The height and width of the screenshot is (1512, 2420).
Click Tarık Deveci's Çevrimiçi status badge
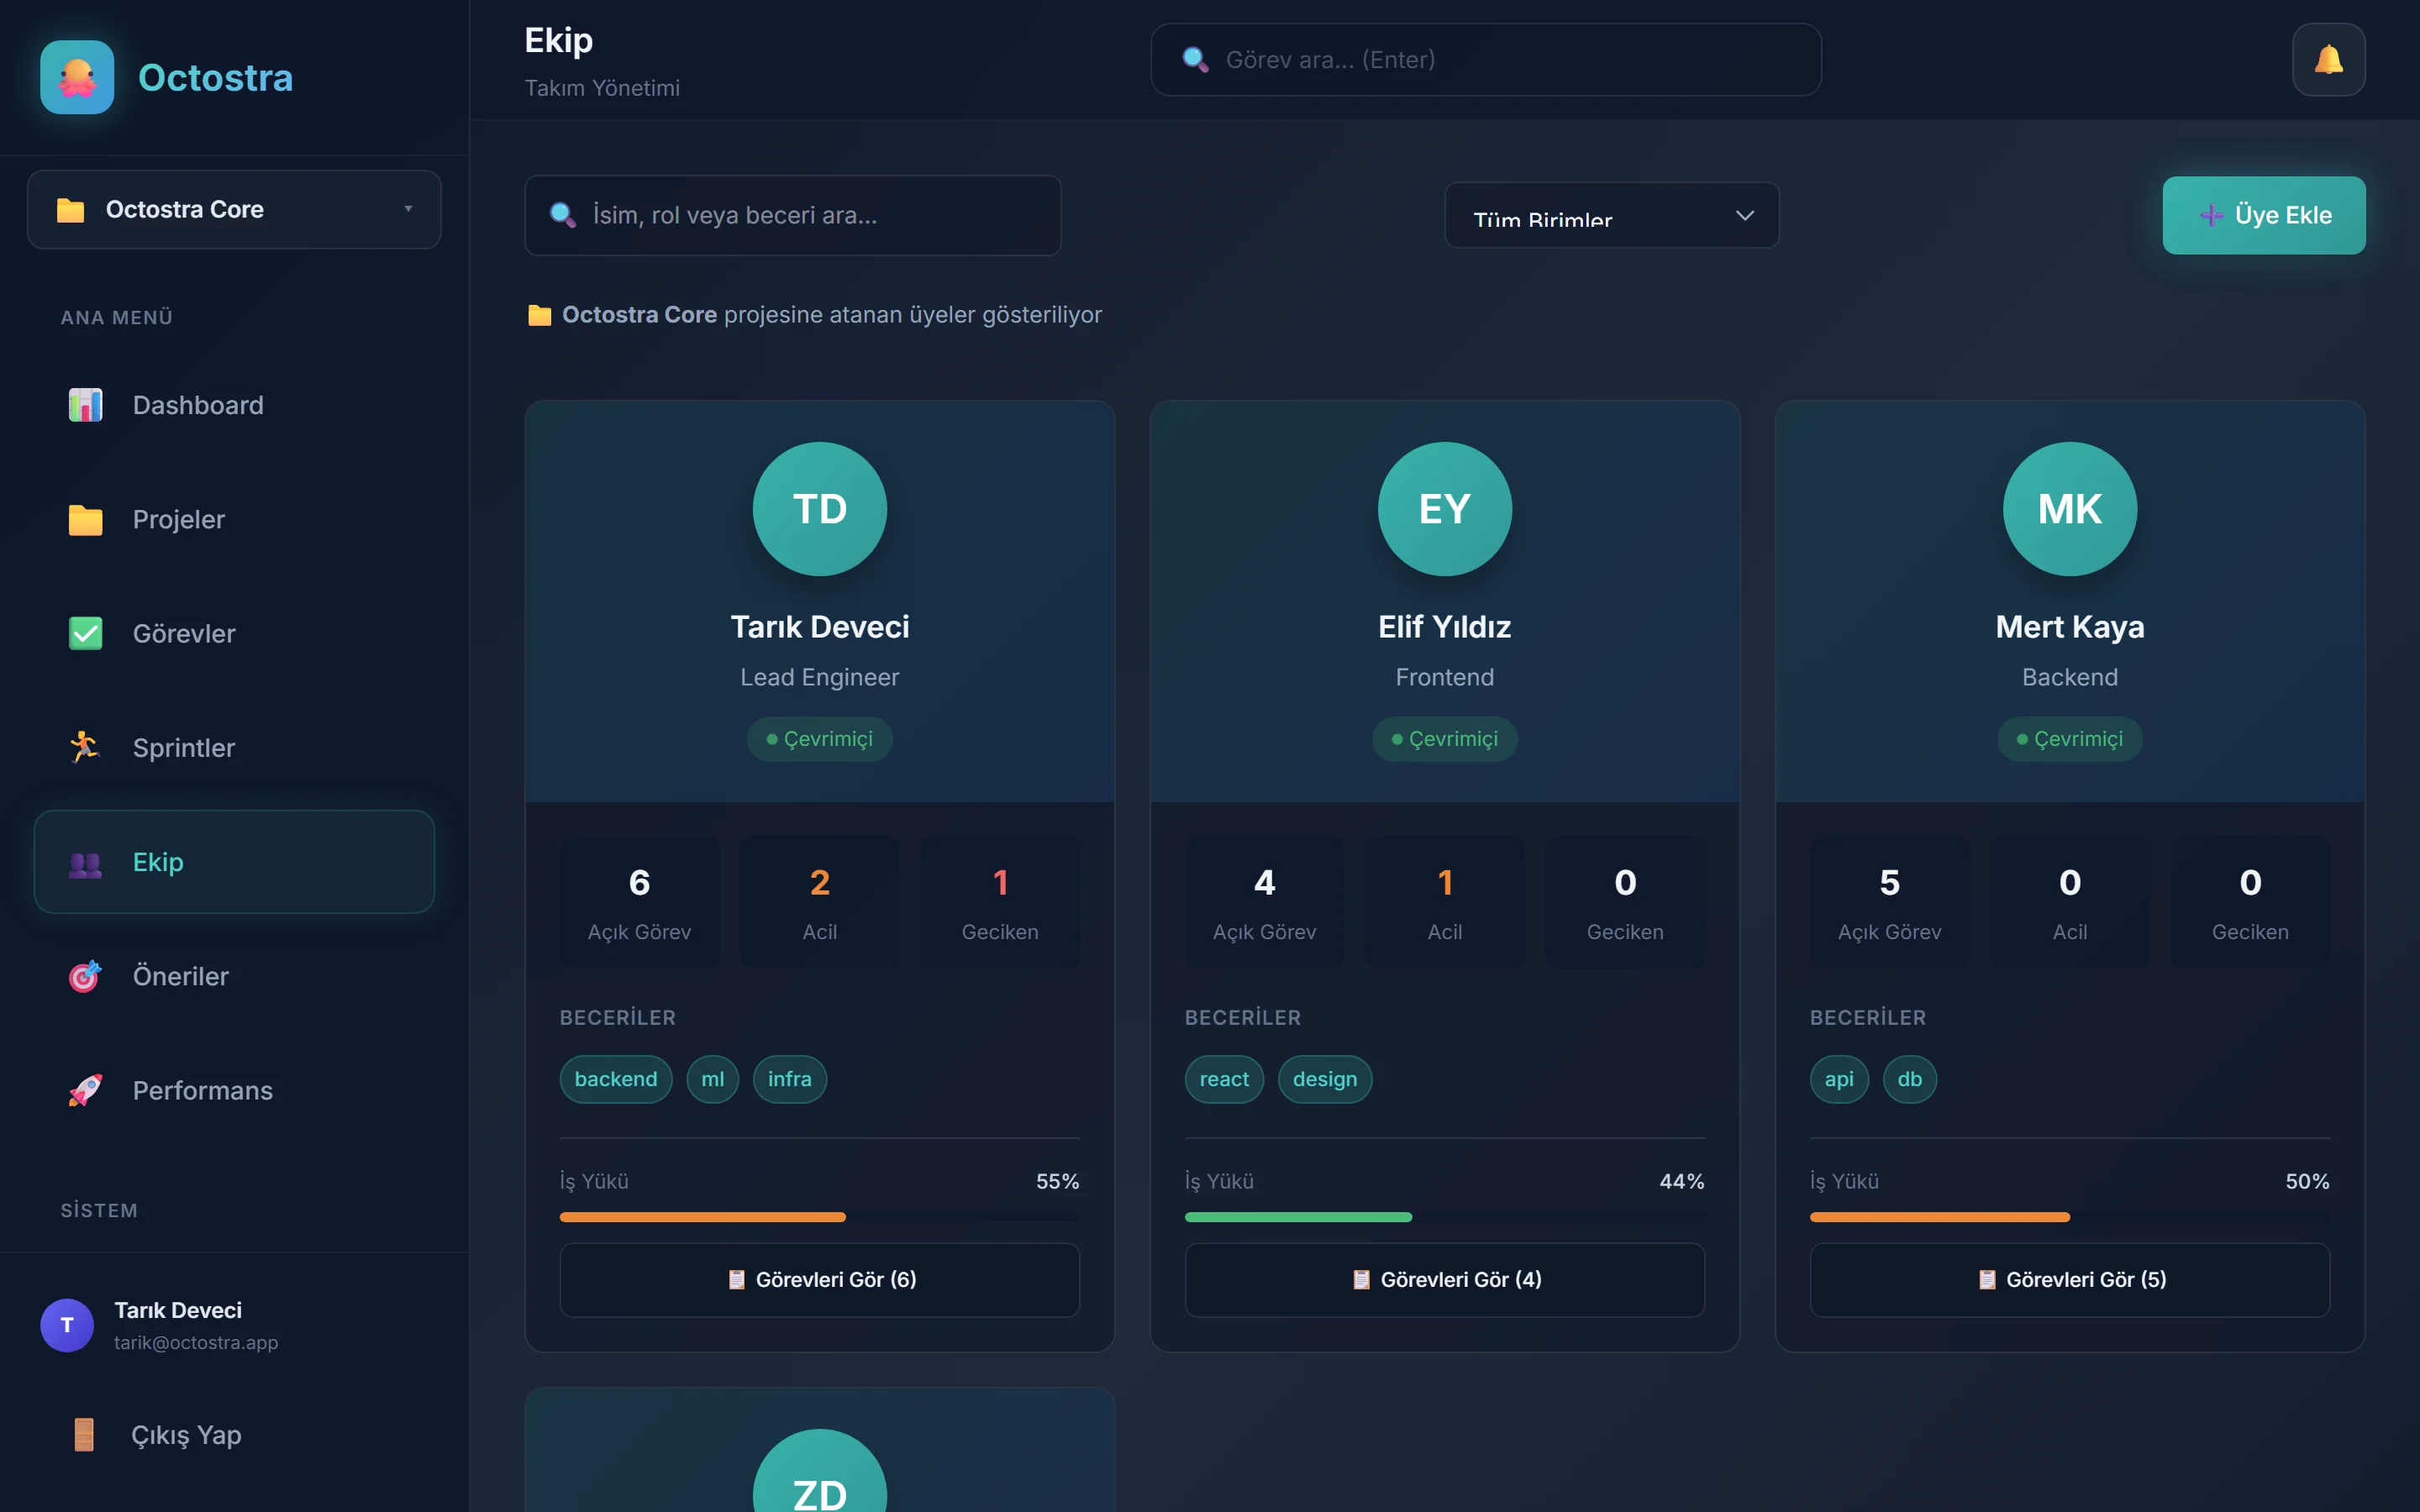(x=820, y=739)
